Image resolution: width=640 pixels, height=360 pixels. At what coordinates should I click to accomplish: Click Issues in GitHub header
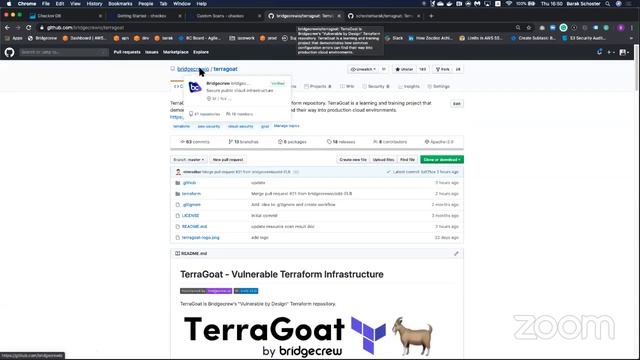(x=152, y=52)
